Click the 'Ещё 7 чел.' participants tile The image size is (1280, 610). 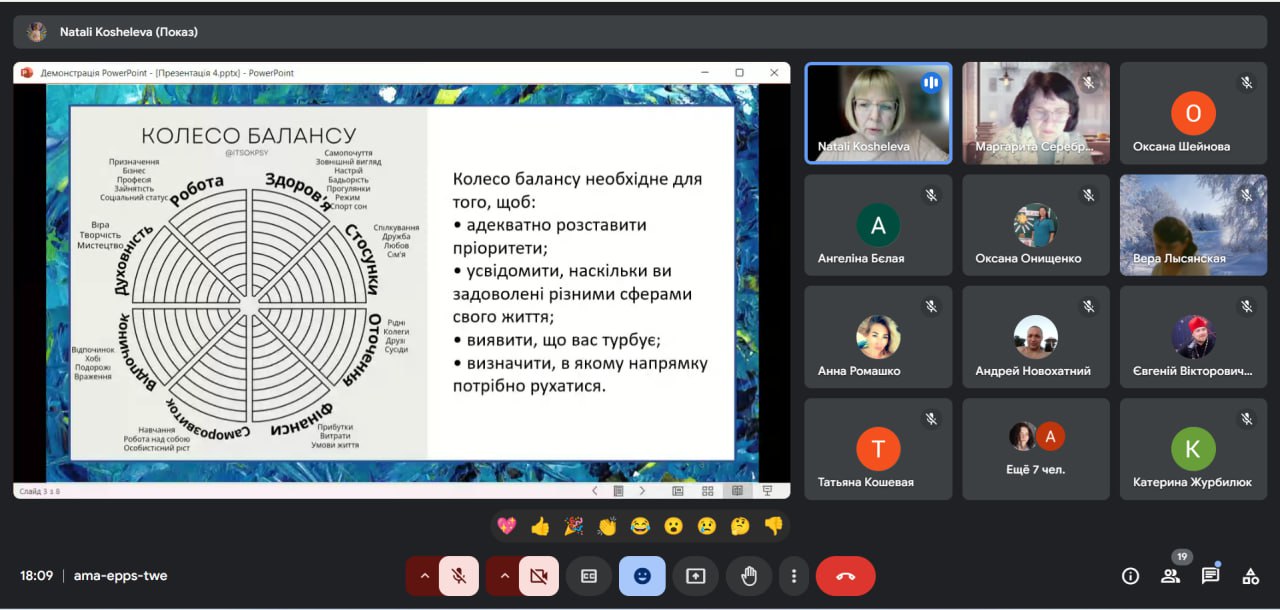tap(1036, 449)
